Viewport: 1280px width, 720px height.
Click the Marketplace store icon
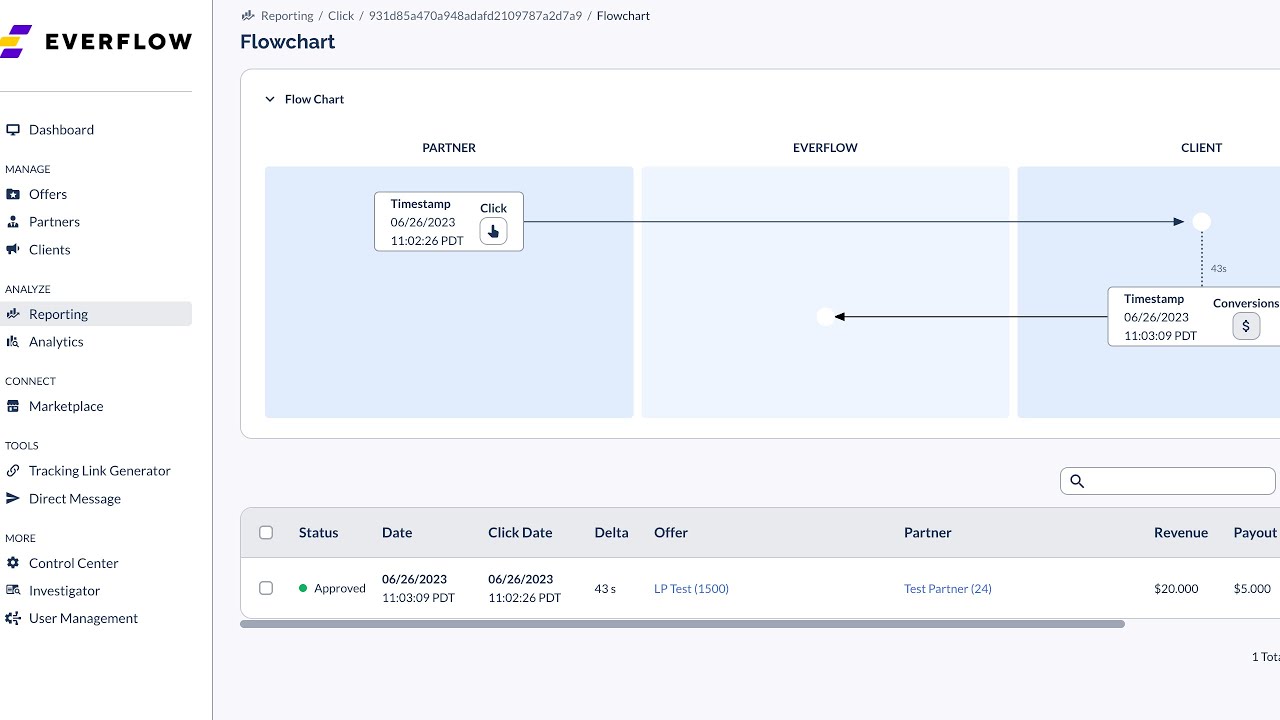(x=13, y=406)
